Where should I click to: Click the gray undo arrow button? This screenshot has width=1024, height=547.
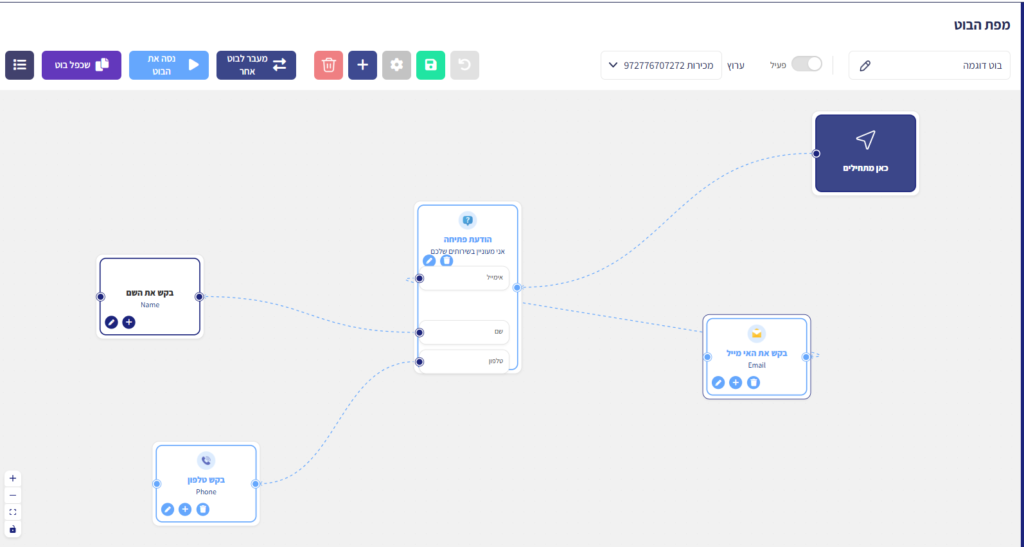coord(464,65)
